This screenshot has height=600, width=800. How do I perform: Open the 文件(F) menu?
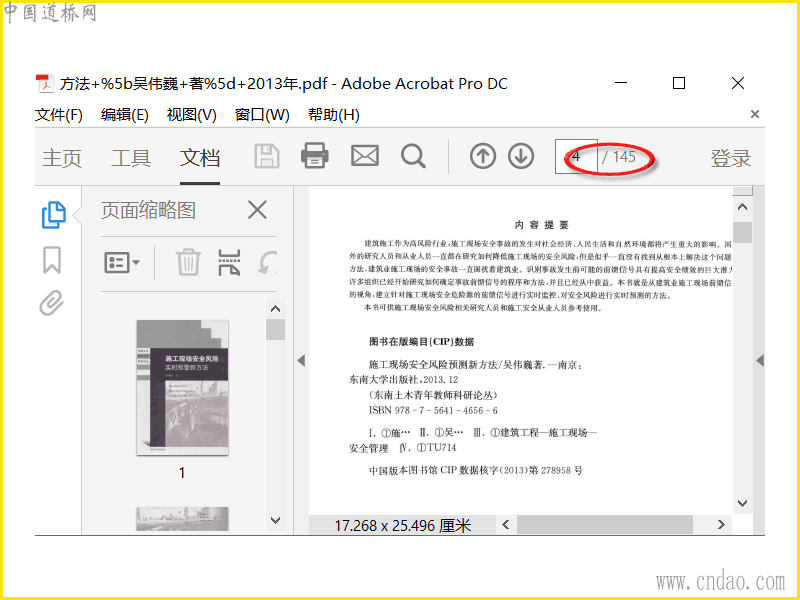point(59,114)
